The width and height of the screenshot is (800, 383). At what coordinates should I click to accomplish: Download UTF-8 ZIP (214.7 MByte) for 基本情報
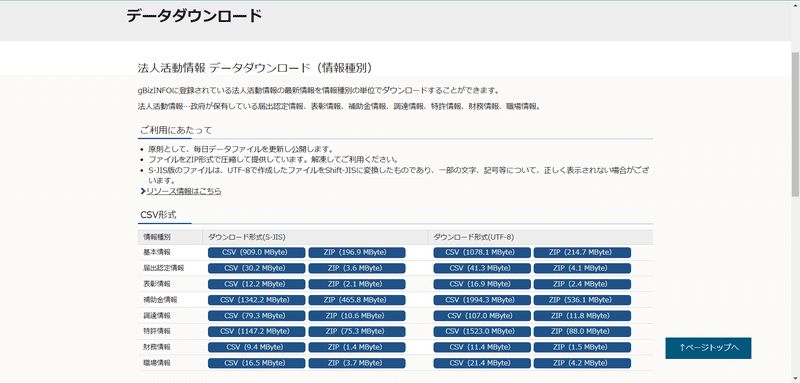(x=582, y=252)
